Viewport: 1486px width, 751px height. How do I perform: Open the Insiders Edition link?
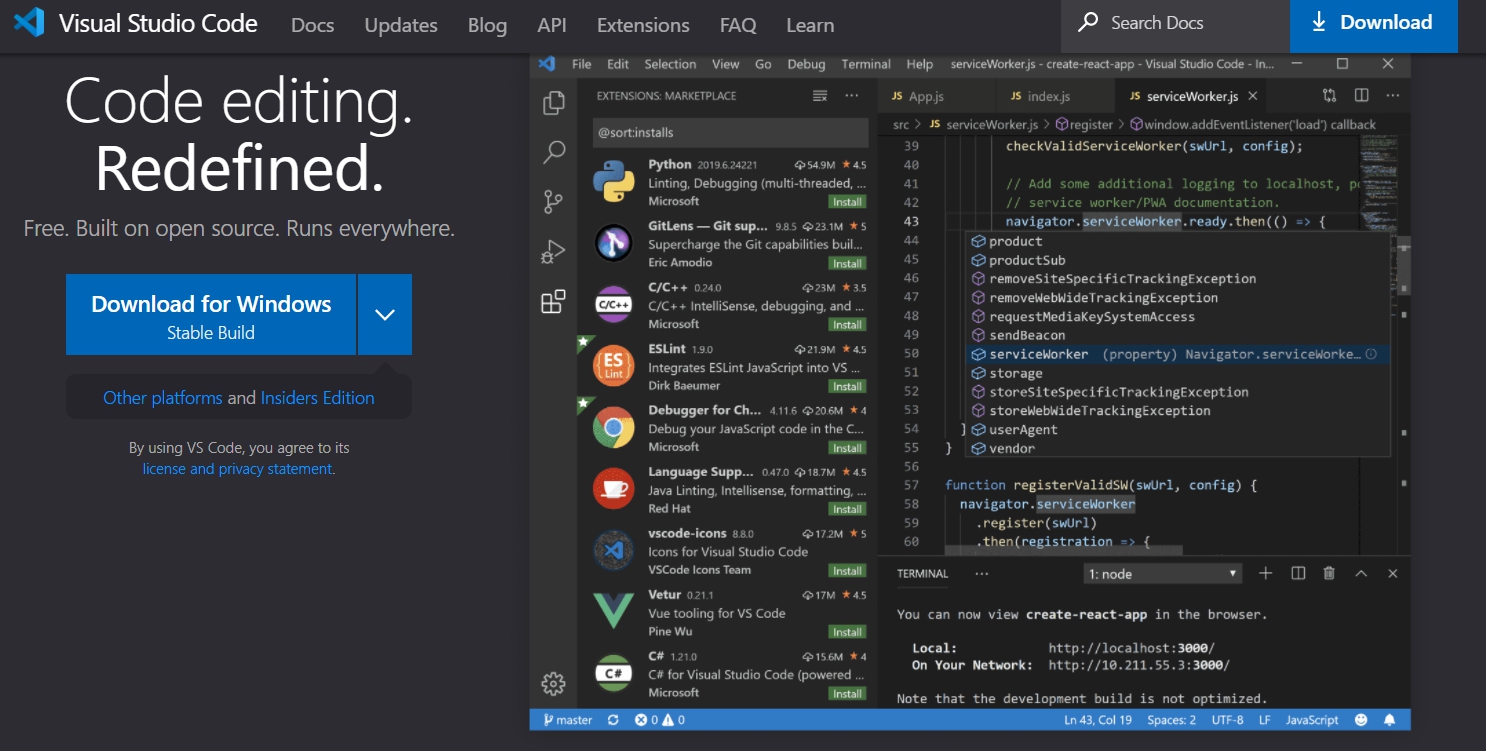[x=318, y=398]
